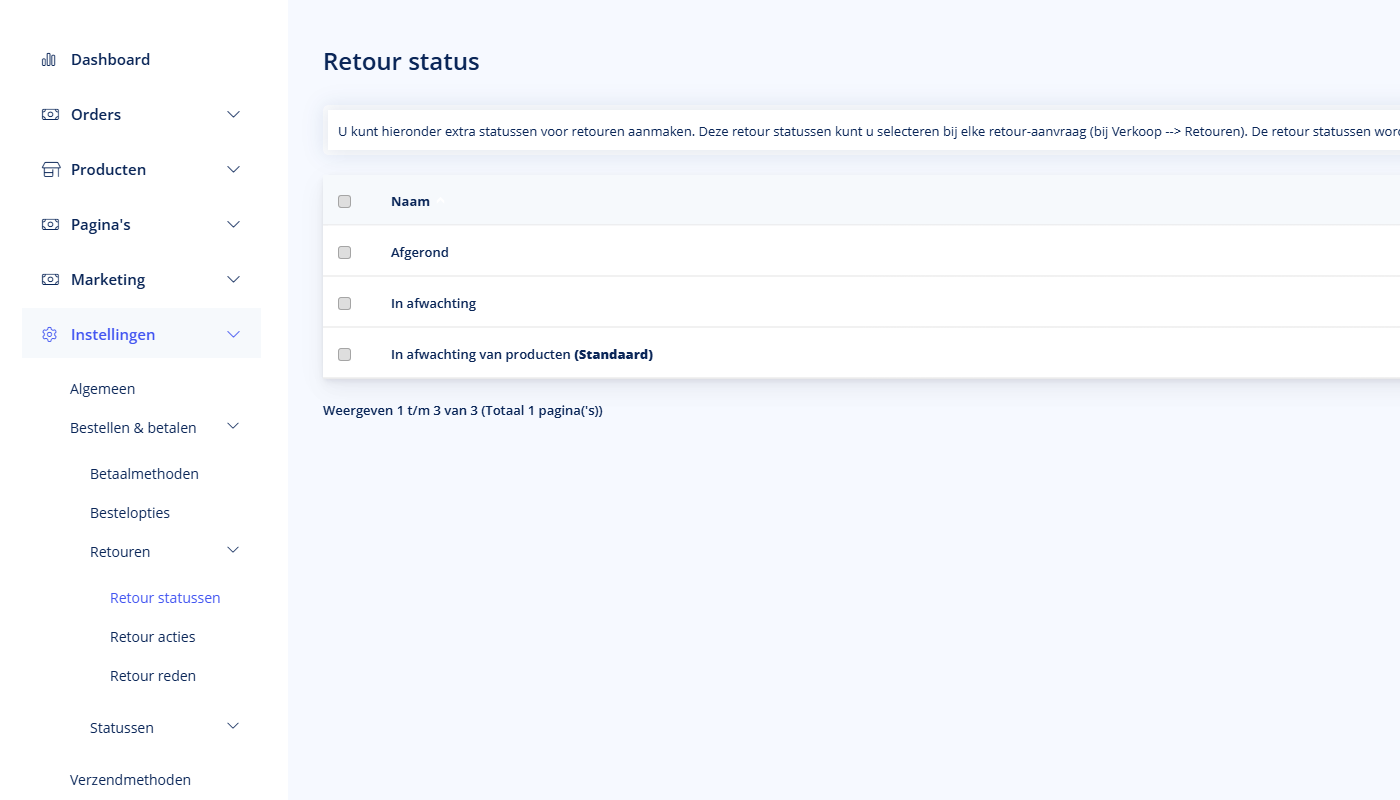This screenshot has height=800, width=1400.
Task: Open the Algemeen settings page
Action: click(x=102, y=388)
